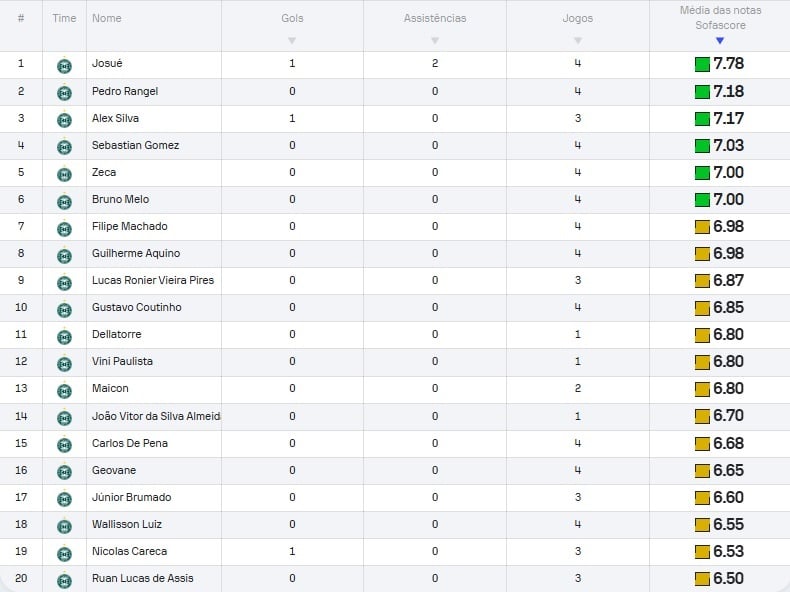Click the crest icon beside Maicon
Viewport: 790px width, 592px height.
tap(64, 390)
